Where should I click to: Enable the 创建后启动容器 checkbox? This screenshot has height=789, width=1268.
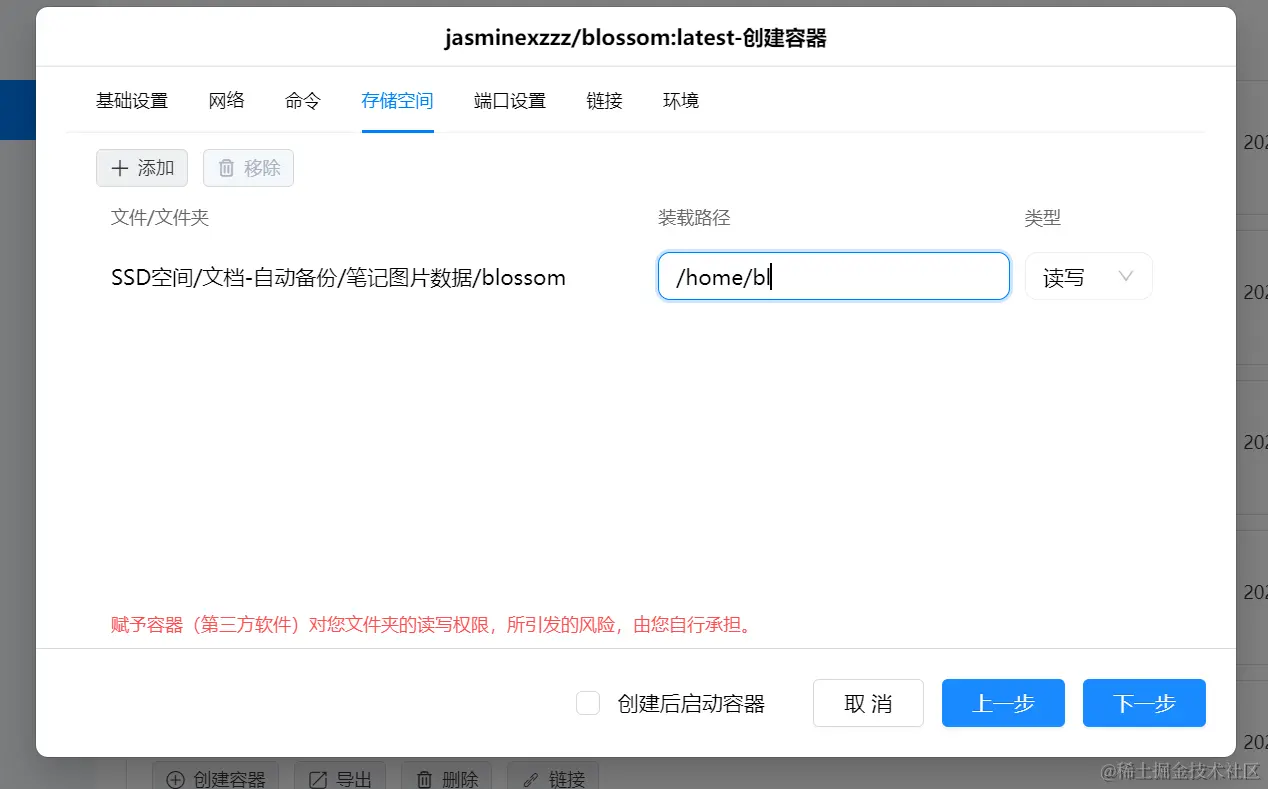pyautogui.click(x=588, y=703)
